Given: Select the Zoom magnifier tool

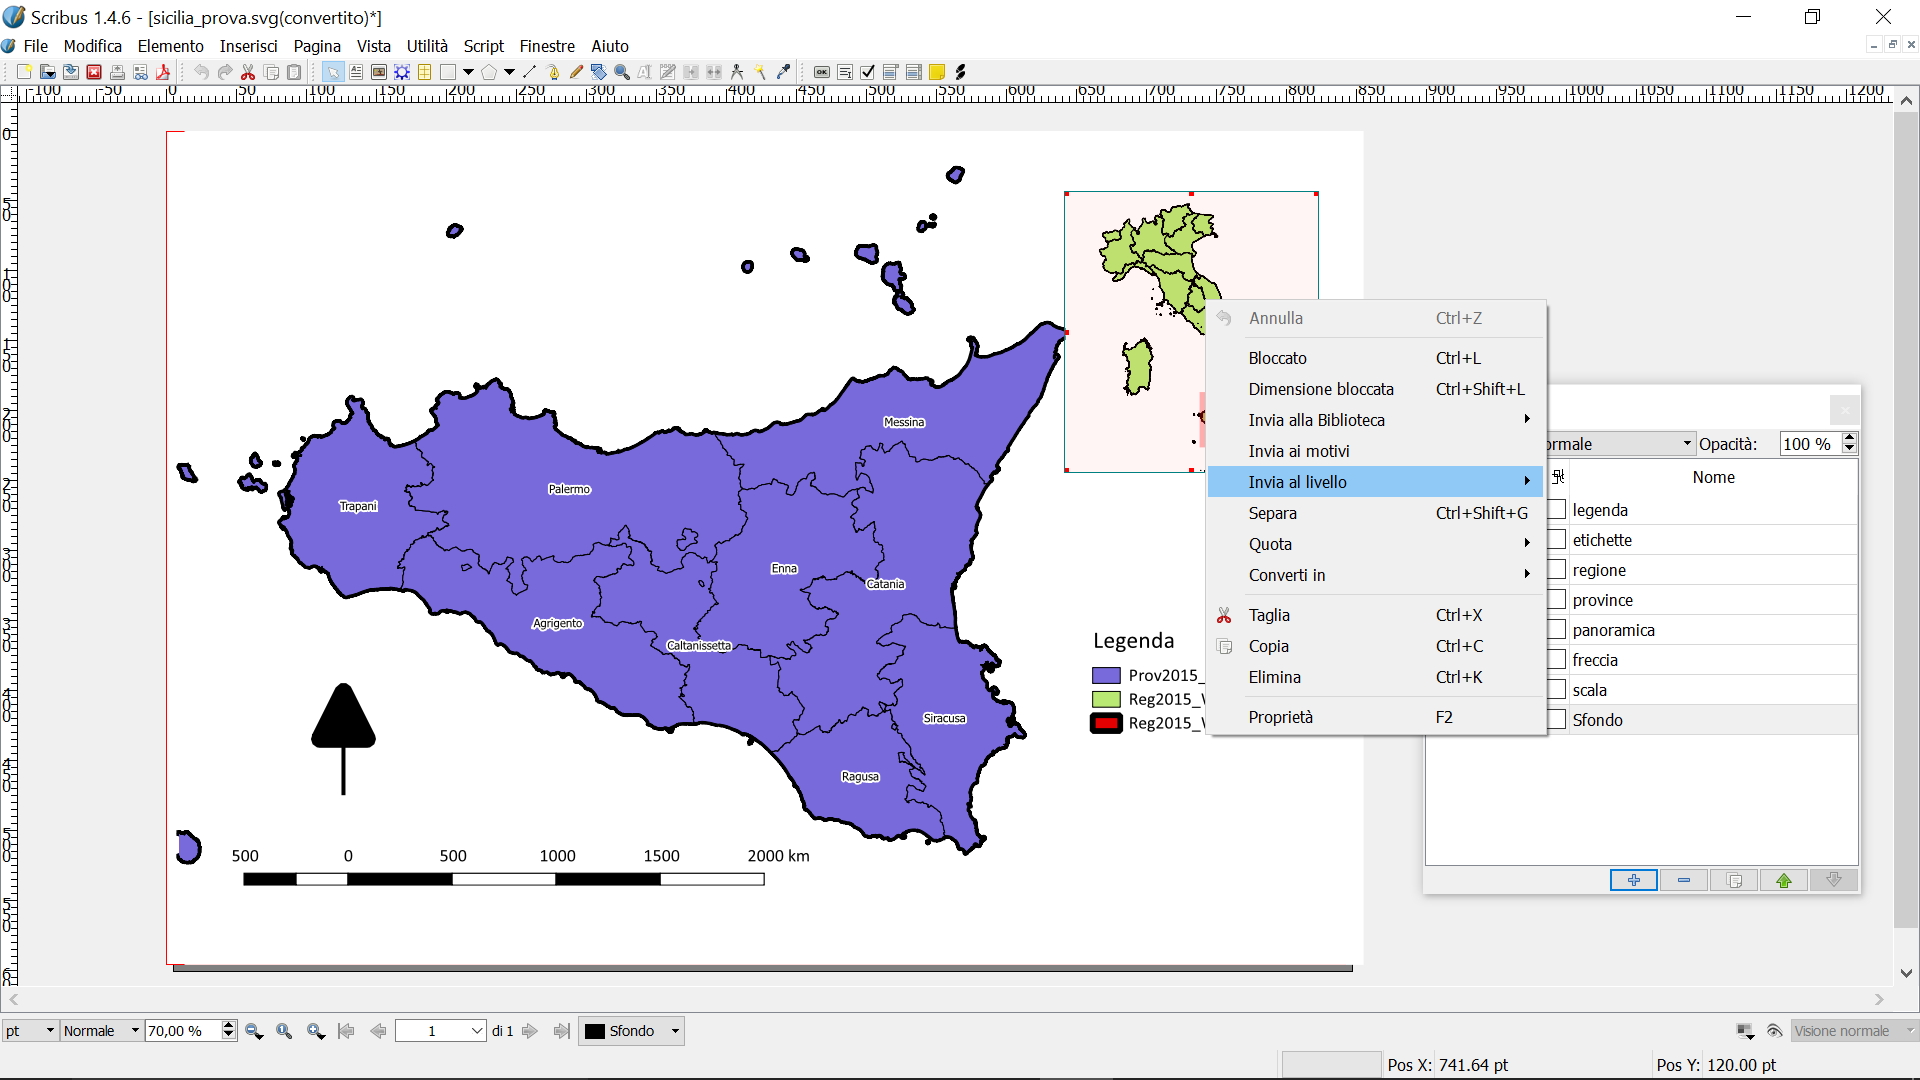Looking at the screenshot, I should pos(622,72).
